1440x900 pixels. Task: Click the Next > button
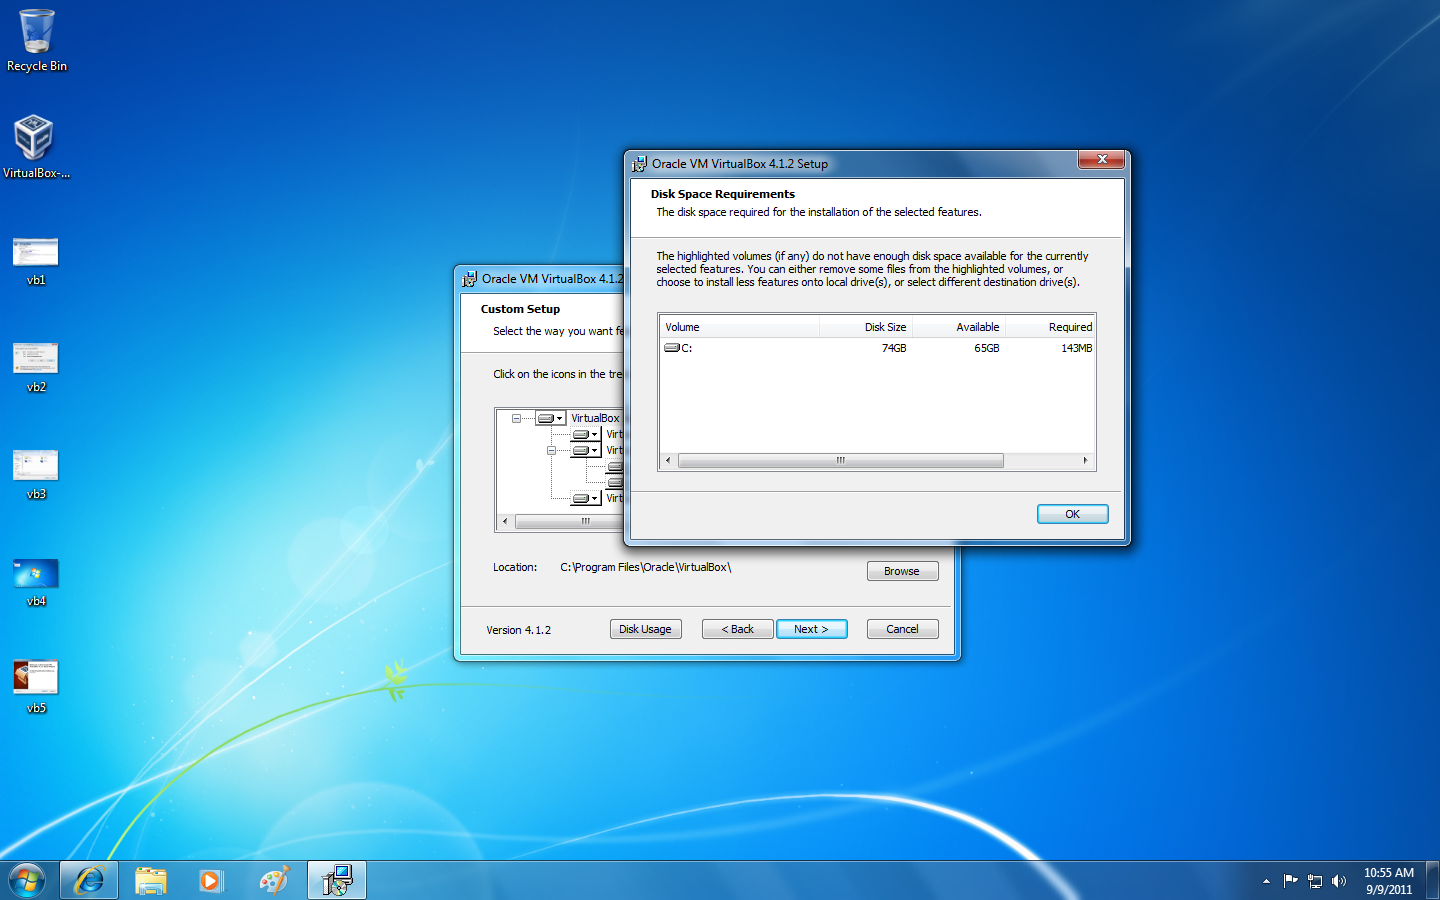coord(811,629)
